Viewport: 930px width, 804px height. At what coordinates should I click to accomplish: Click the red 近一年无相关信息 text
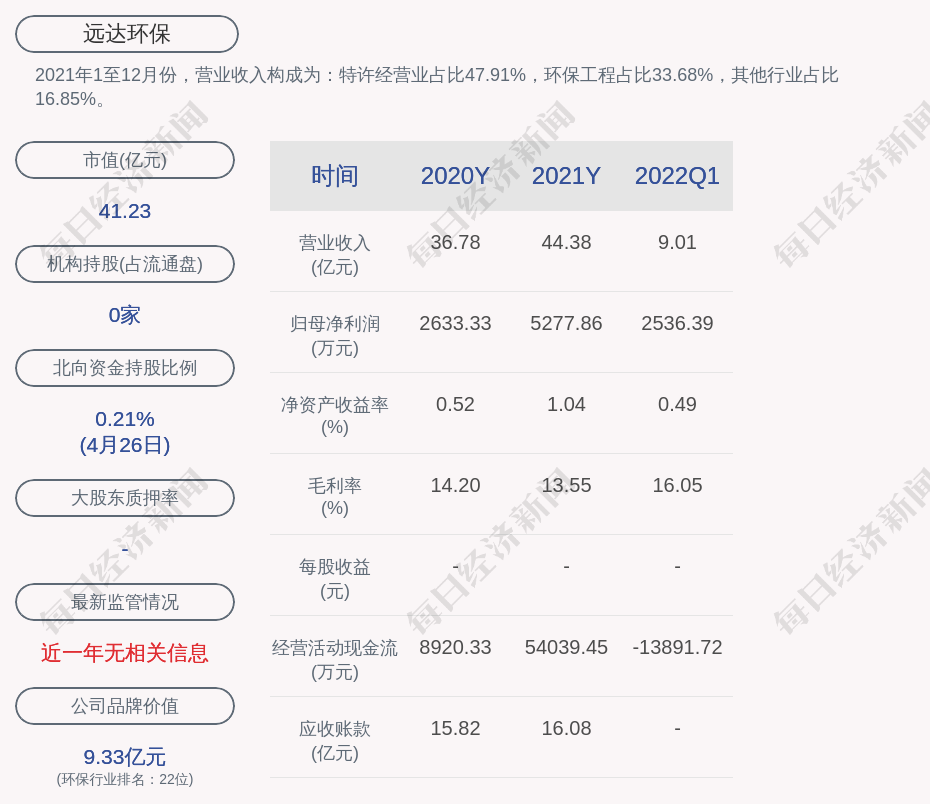[125, 653]
